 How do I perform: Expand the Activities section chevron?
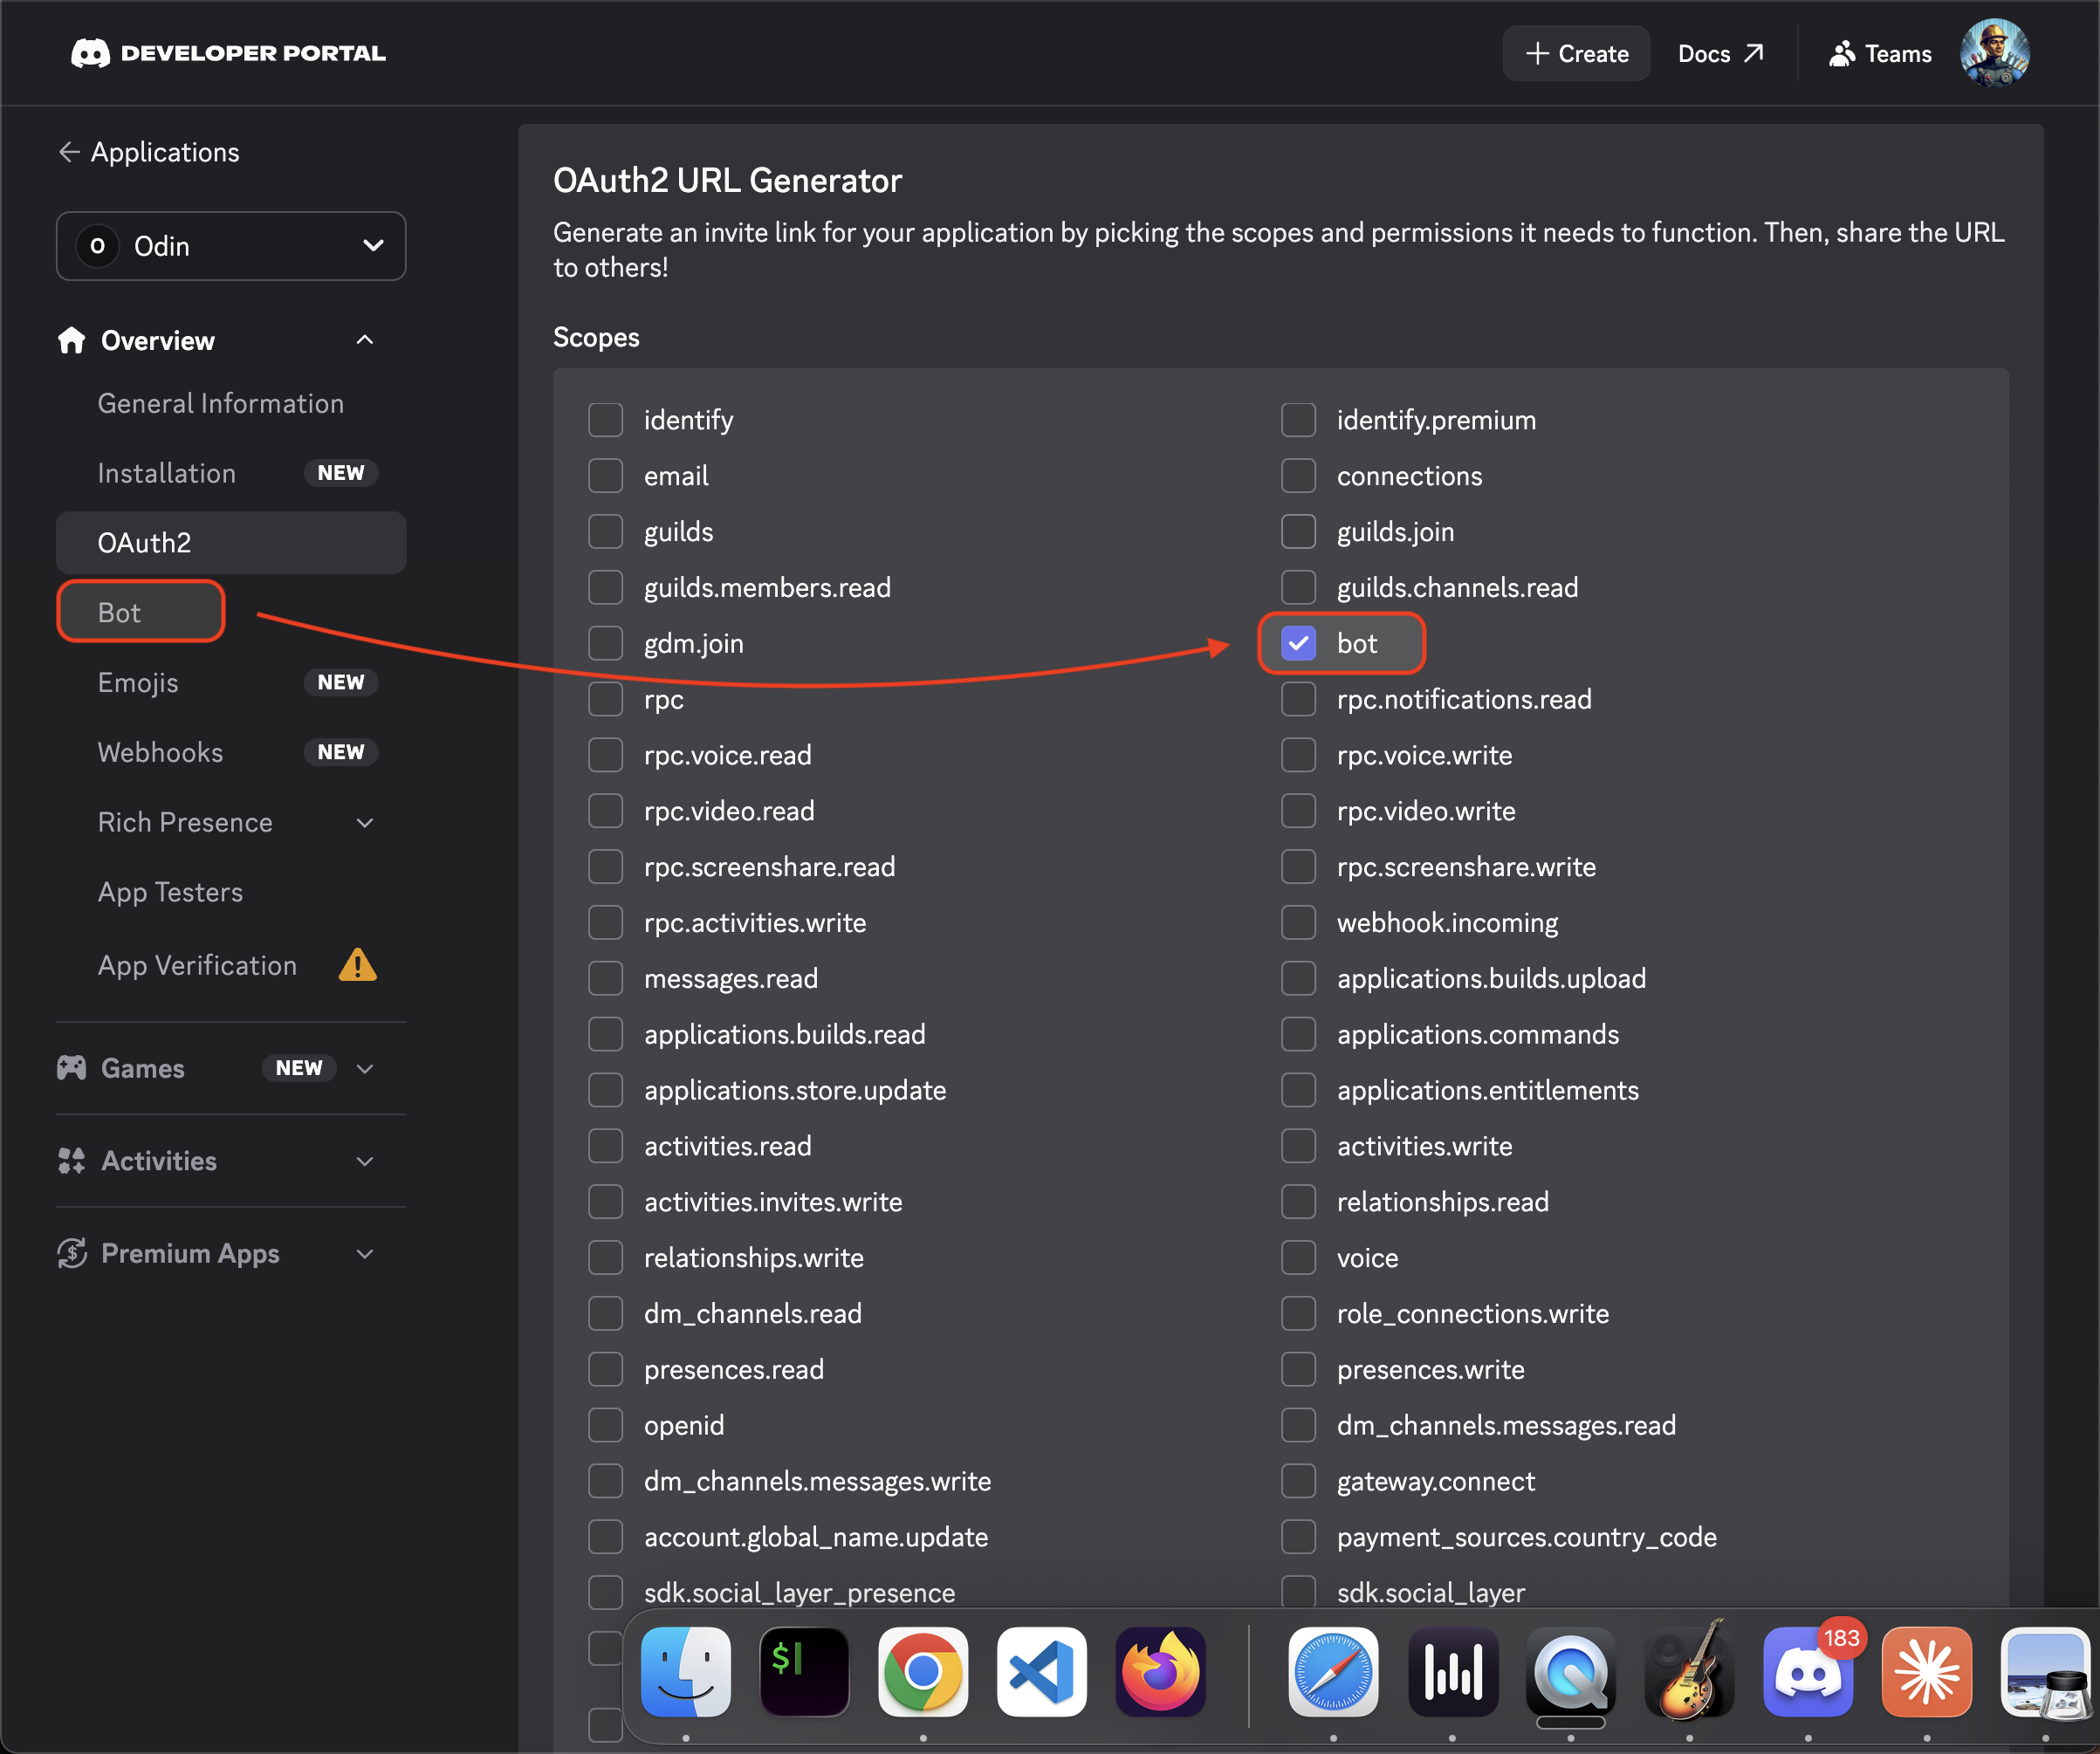pyautogui.click(x=365, y=1161)
